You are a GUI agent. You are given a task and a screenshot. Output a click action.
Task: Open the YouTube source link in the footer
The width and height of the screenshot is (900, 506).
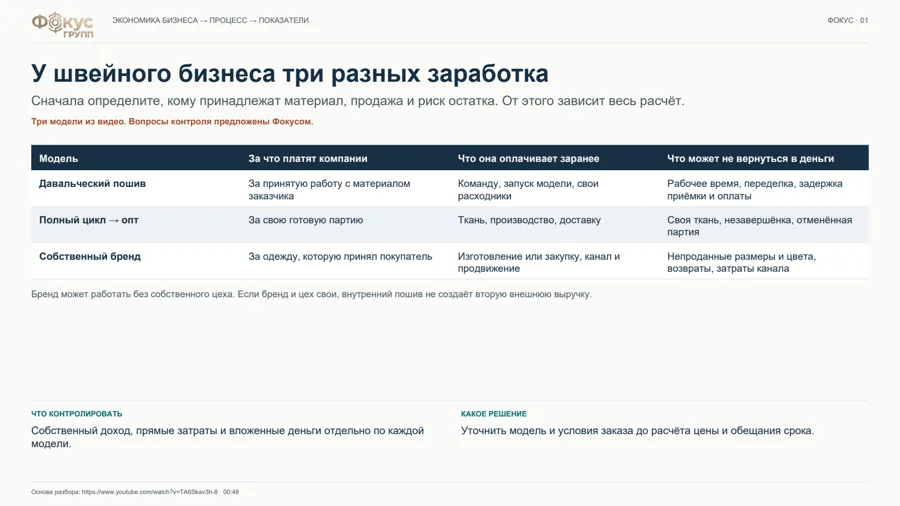[x=150, y=492]
